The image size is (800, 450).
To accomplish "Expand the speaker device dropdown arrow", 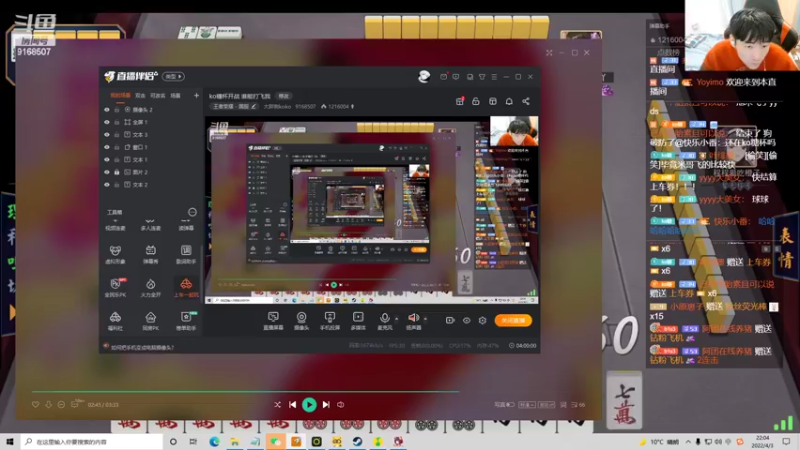I will (x=426, y=319).
